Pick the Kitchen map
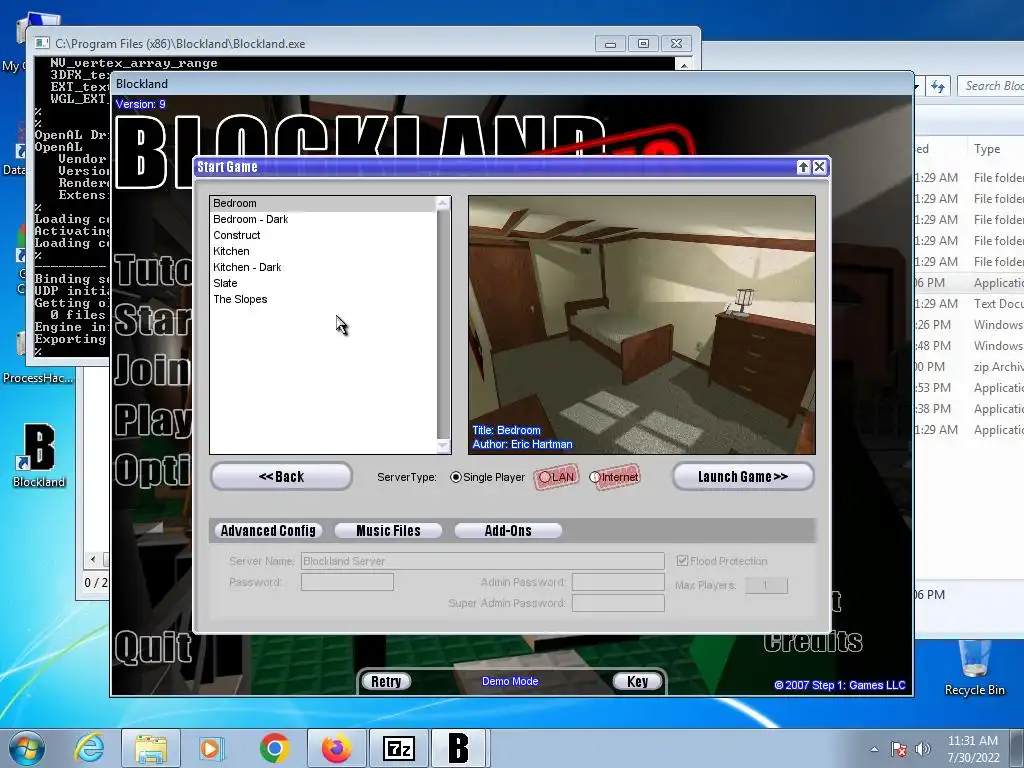Viewport: 1024px width, 768px height. click(x=323, y=251)
